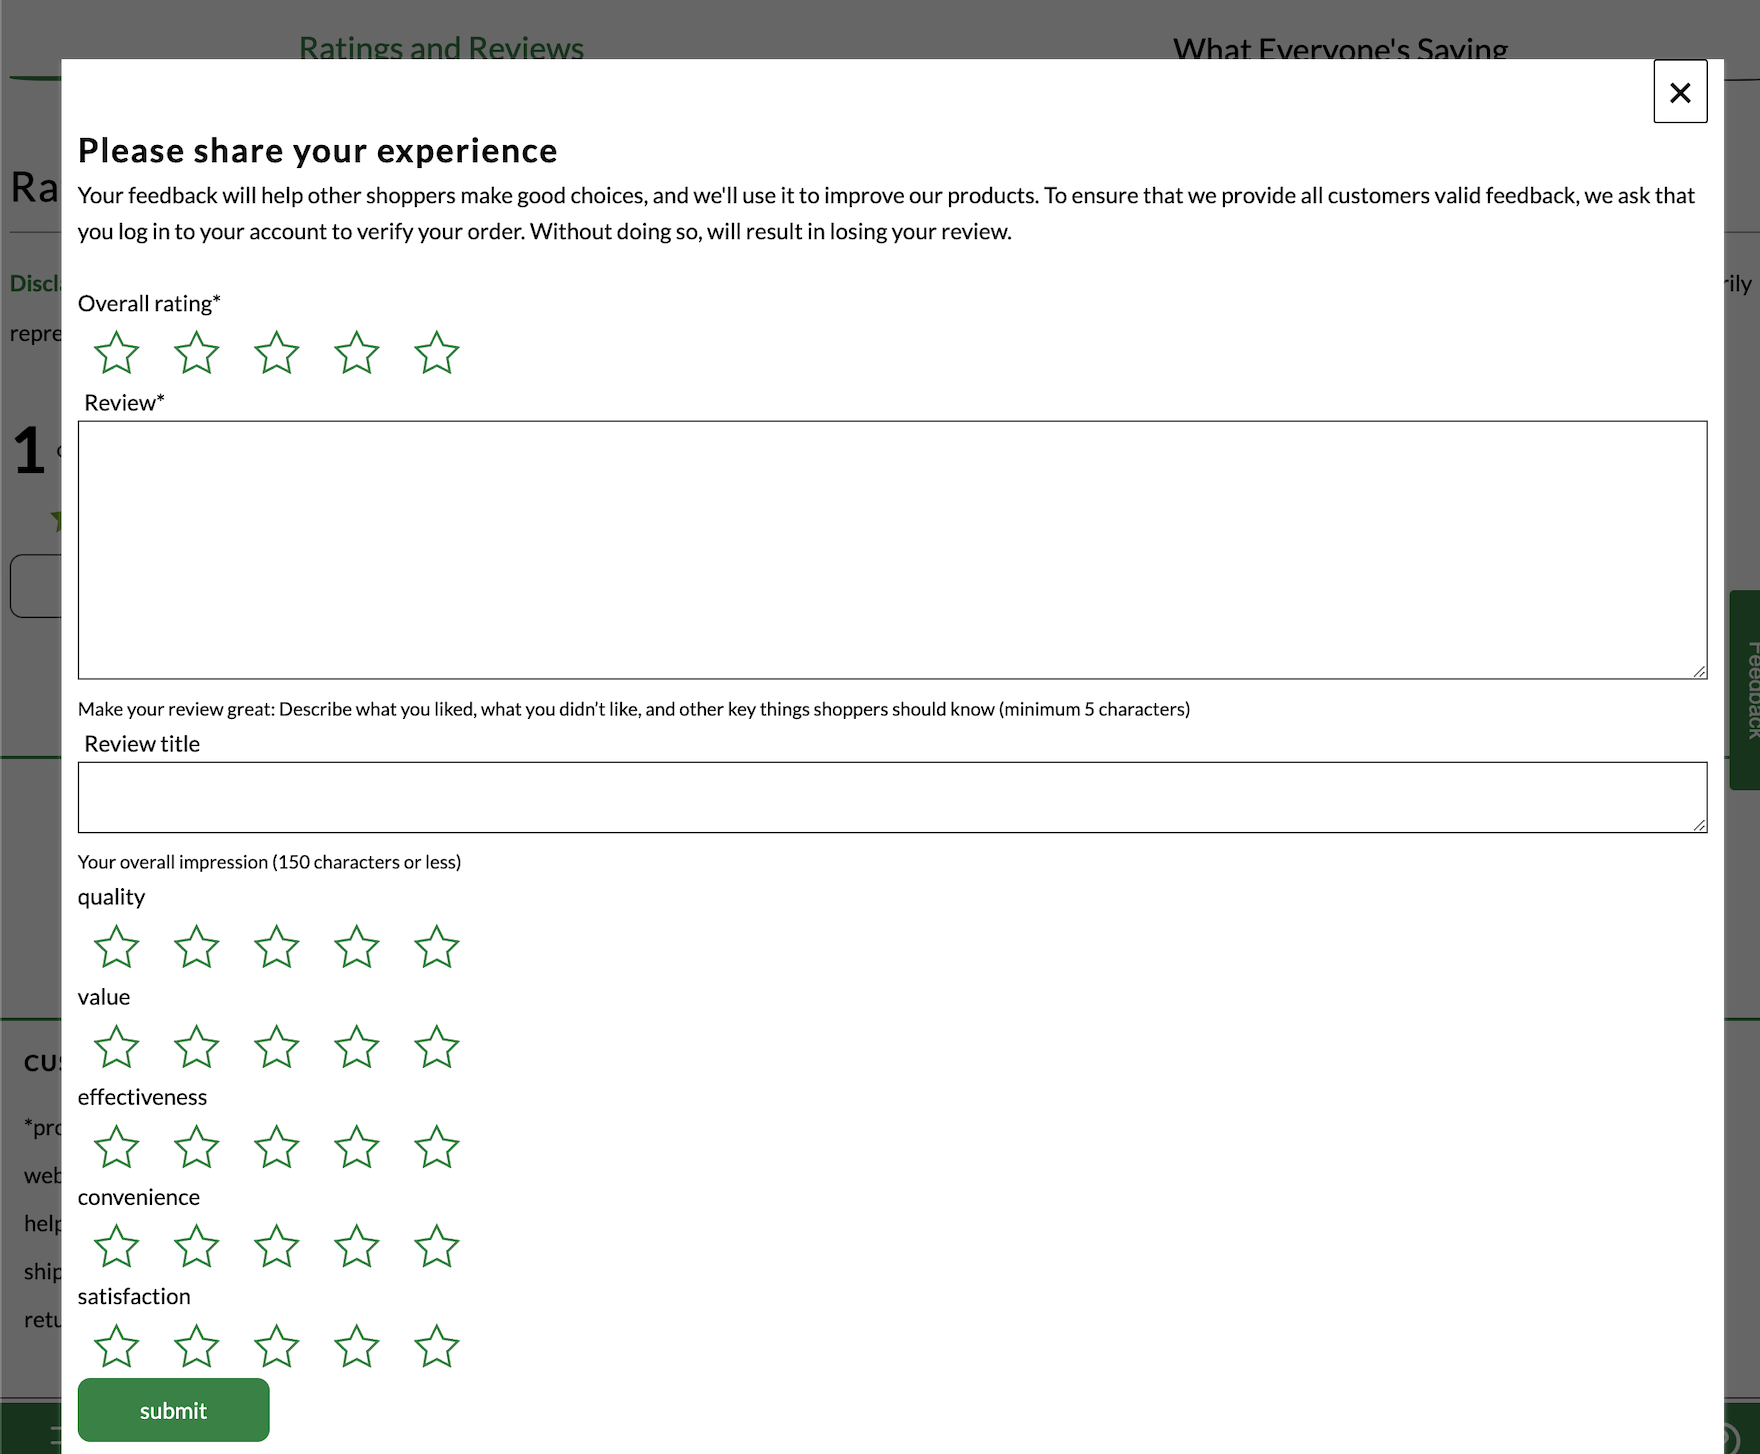Rate quality three stars

click(x=276, y=947)
